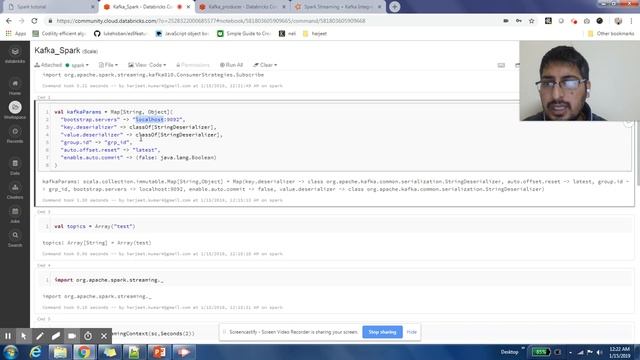640x360 pixels.
Task: Click the battery indicator in system tray
Action: point(541,352)
